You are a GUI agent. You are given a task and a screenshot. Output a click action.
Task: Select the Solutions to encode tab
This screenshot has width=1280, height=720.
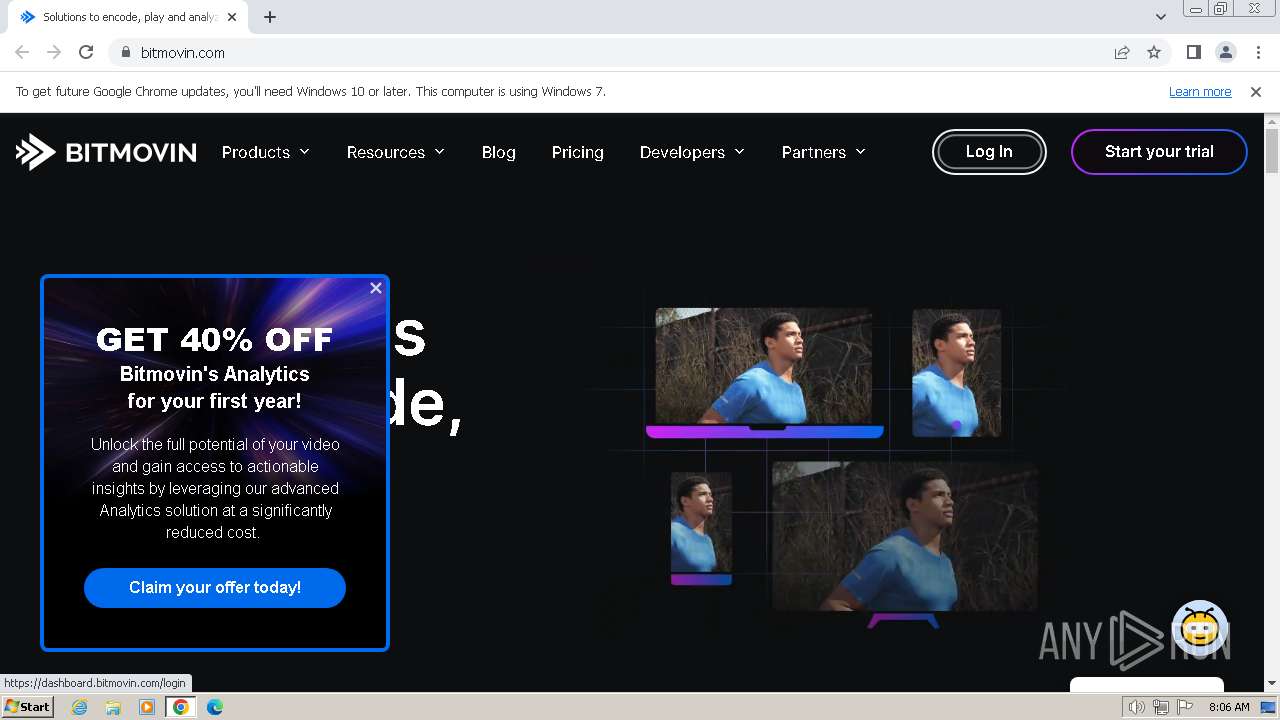tap(128, 17)
